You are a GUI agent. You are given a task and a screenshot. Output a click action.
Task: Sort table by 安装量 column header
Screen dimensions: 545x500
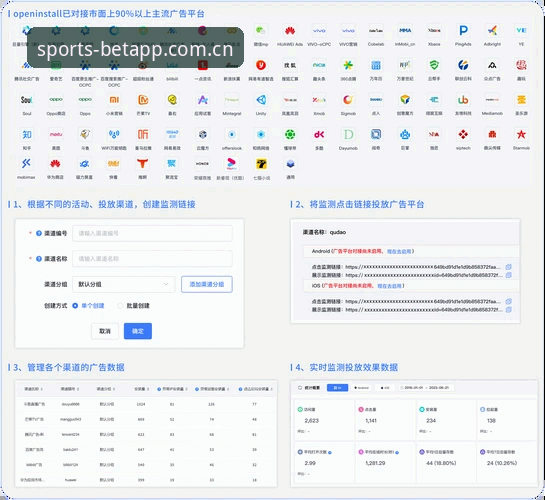pyautogui.click(x=142, y=389)
